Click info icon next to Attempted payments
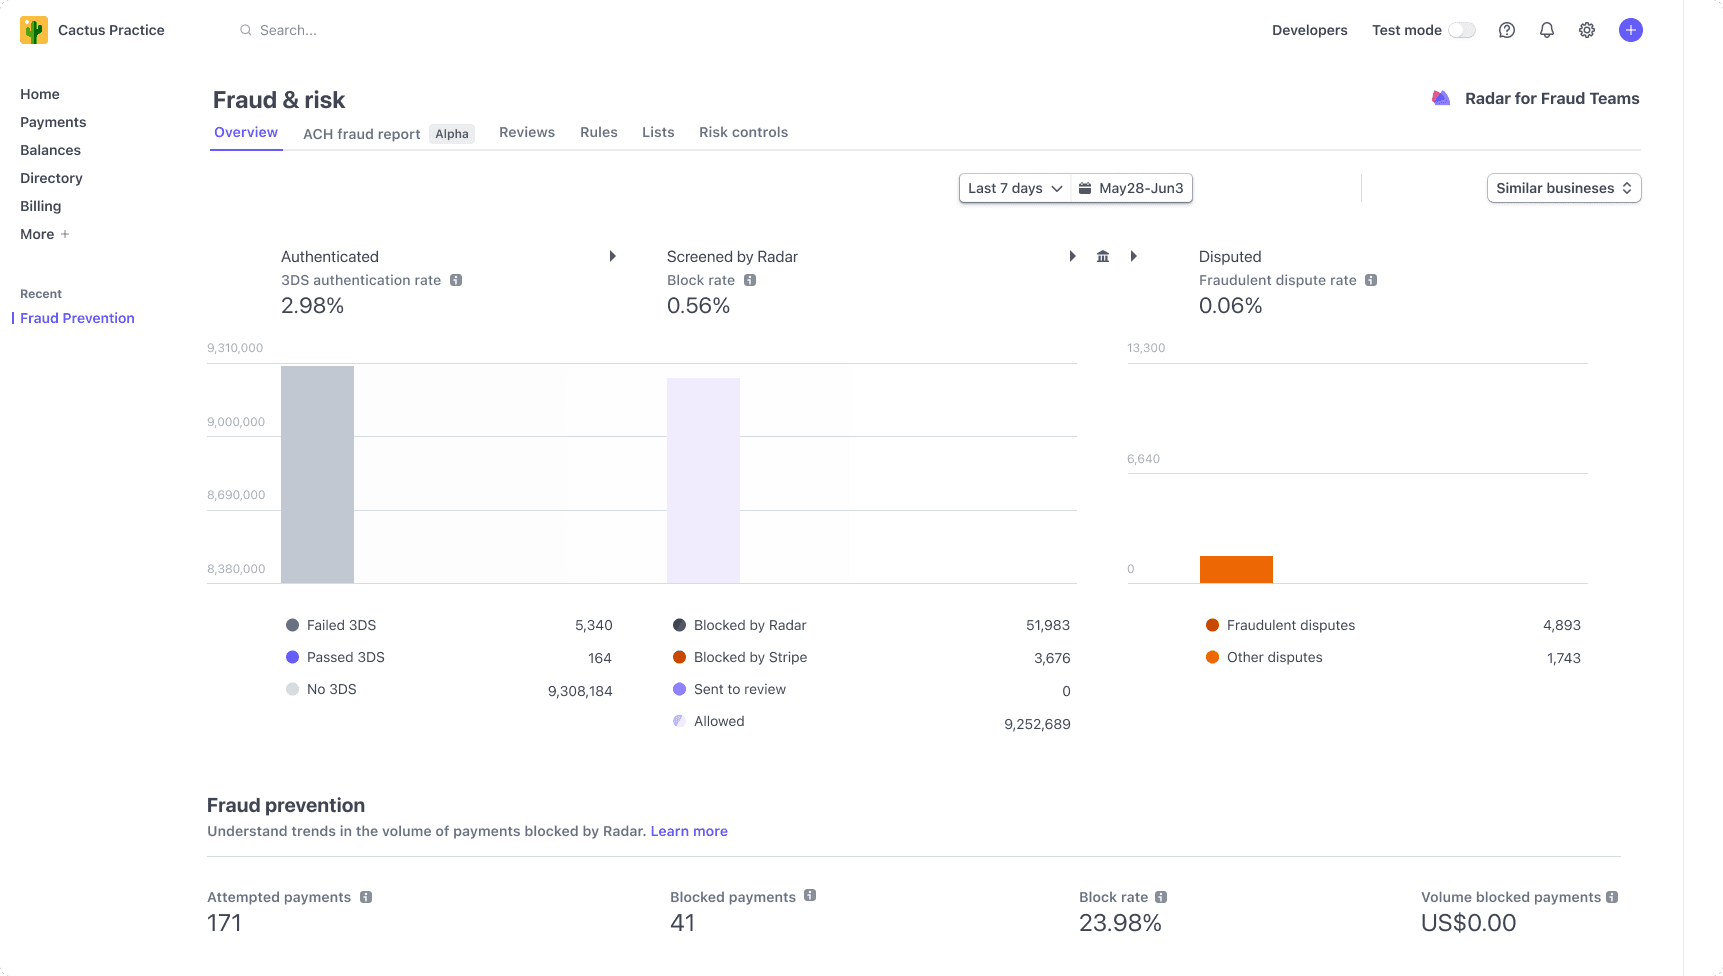 point(365,897)
